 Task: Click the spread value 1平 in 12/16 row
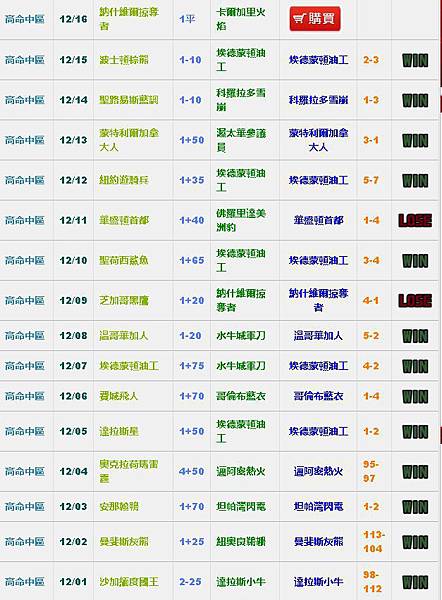187,19
